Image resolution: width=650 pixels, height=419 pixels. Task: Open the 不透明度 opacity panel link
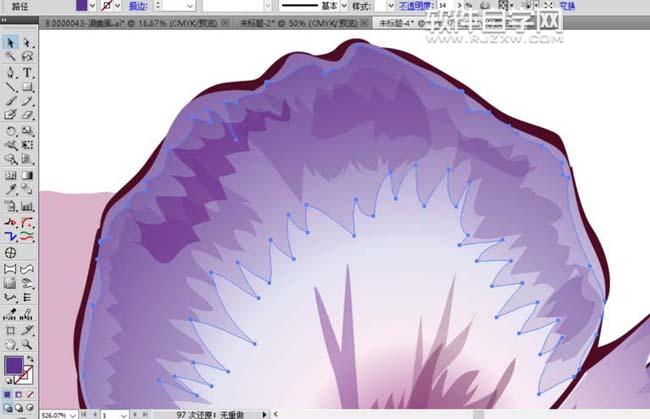[x=417, y=6]
